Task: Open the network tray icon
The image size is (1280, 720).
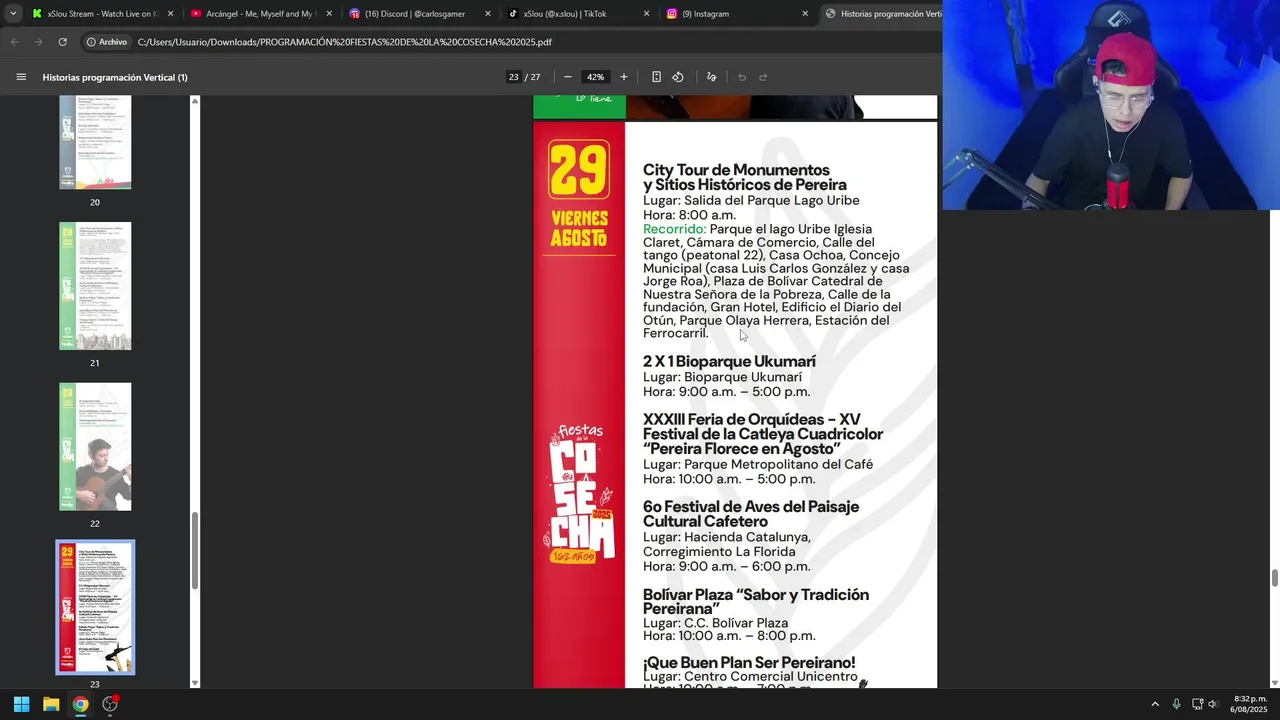Action: point(1197,704)
